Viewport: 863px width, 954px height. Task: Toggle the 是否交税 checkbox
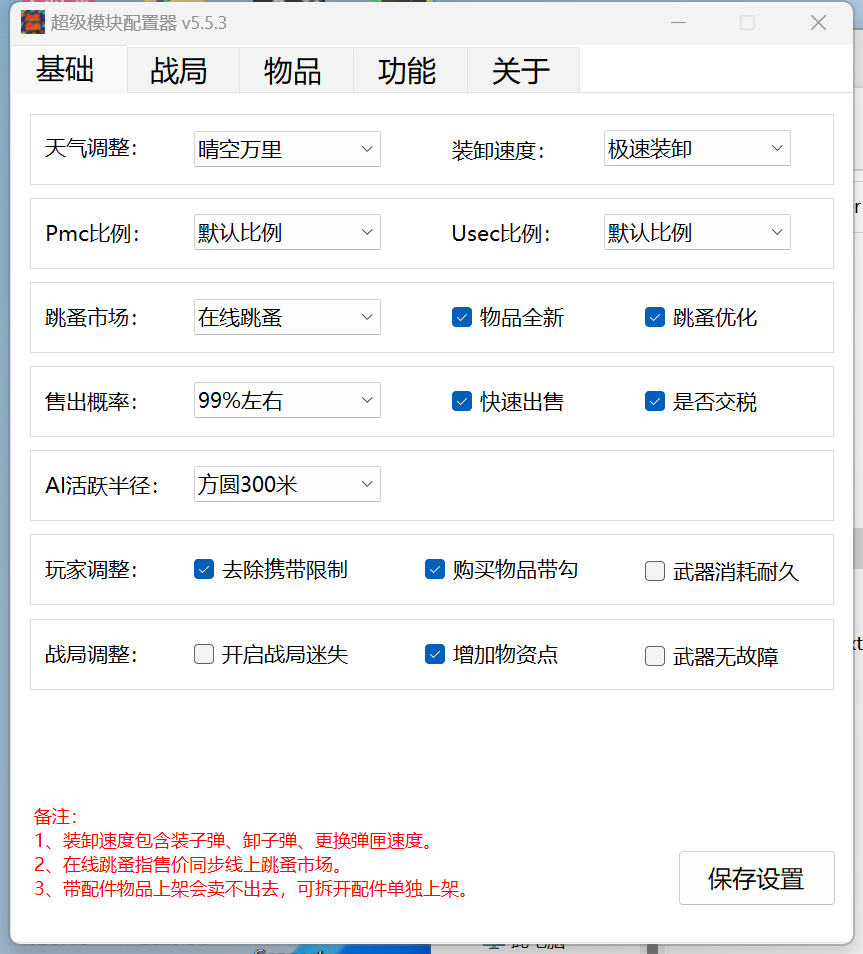pyautogui.click(x=655, y=401)
